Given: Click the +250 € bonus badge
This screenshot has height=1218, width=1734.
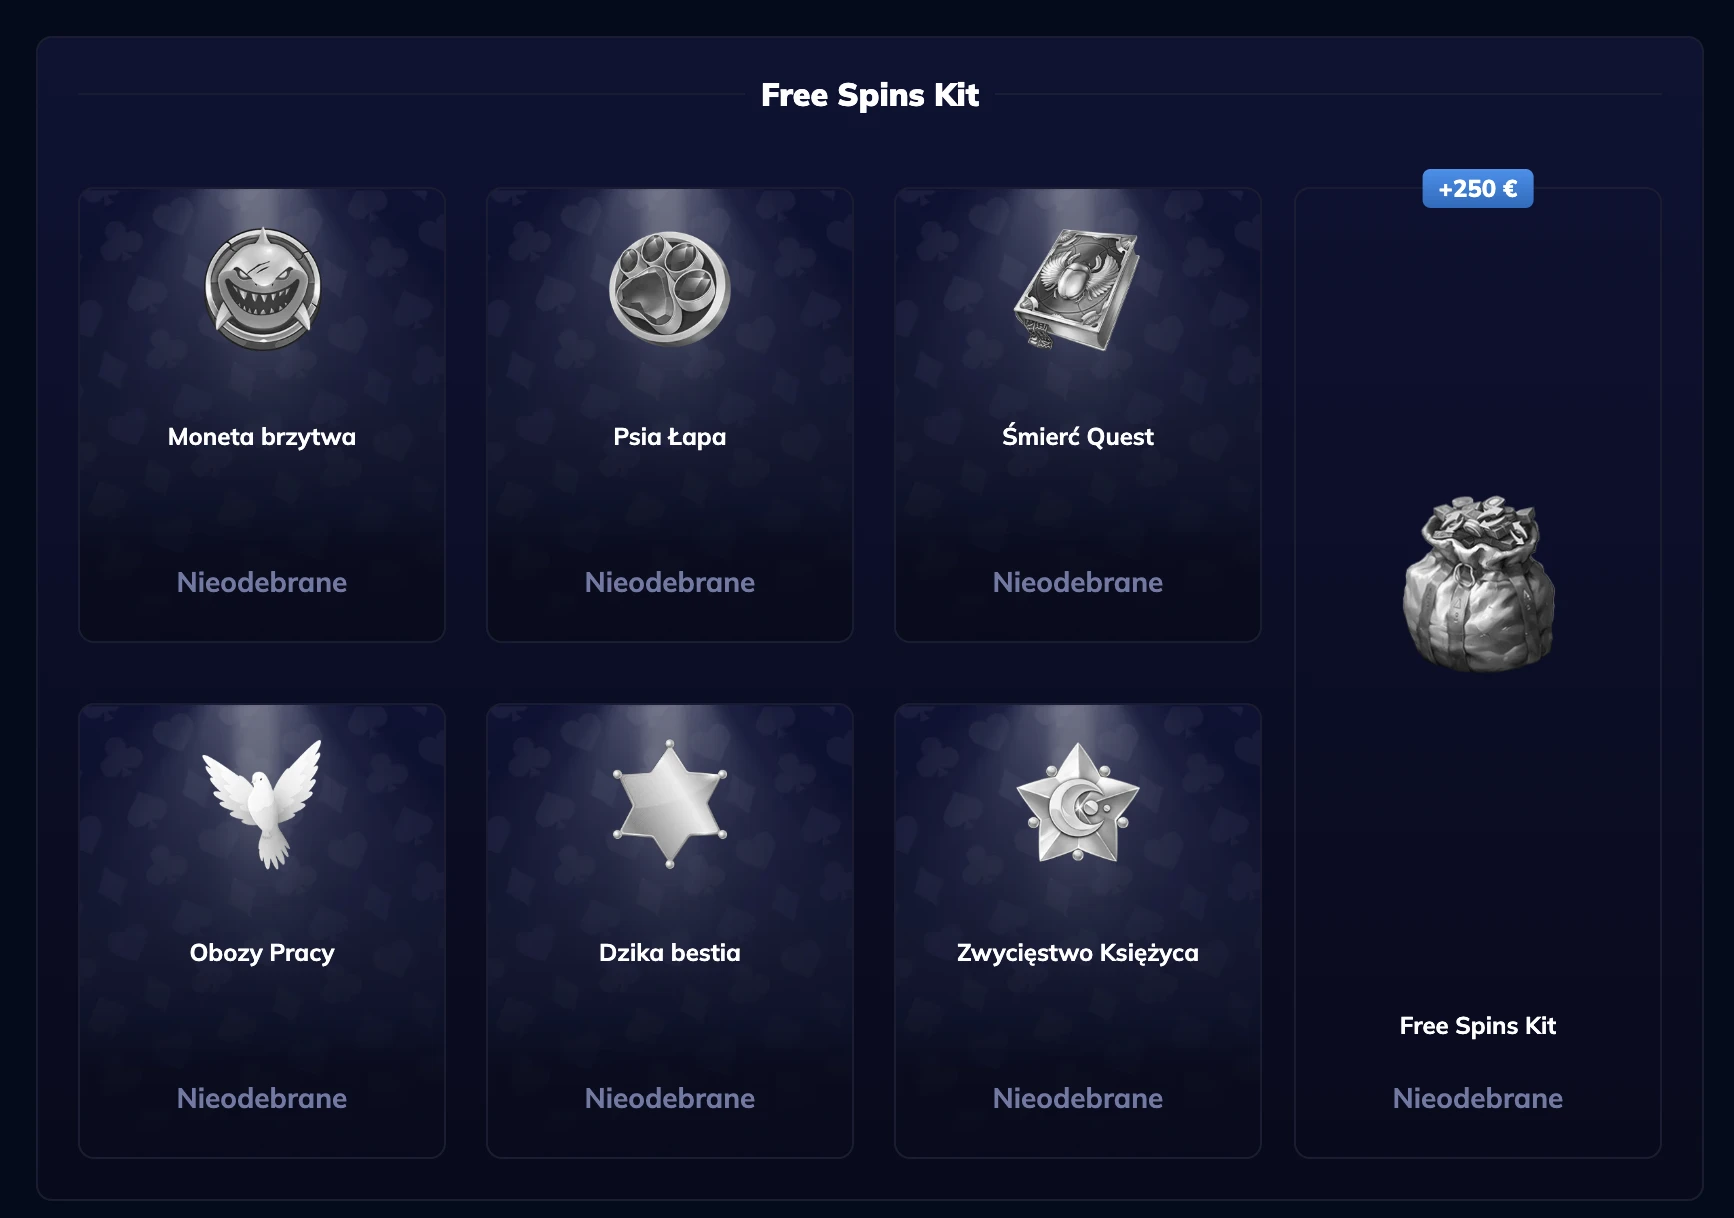Looking at the screenshot, I should pos(1477,189).
